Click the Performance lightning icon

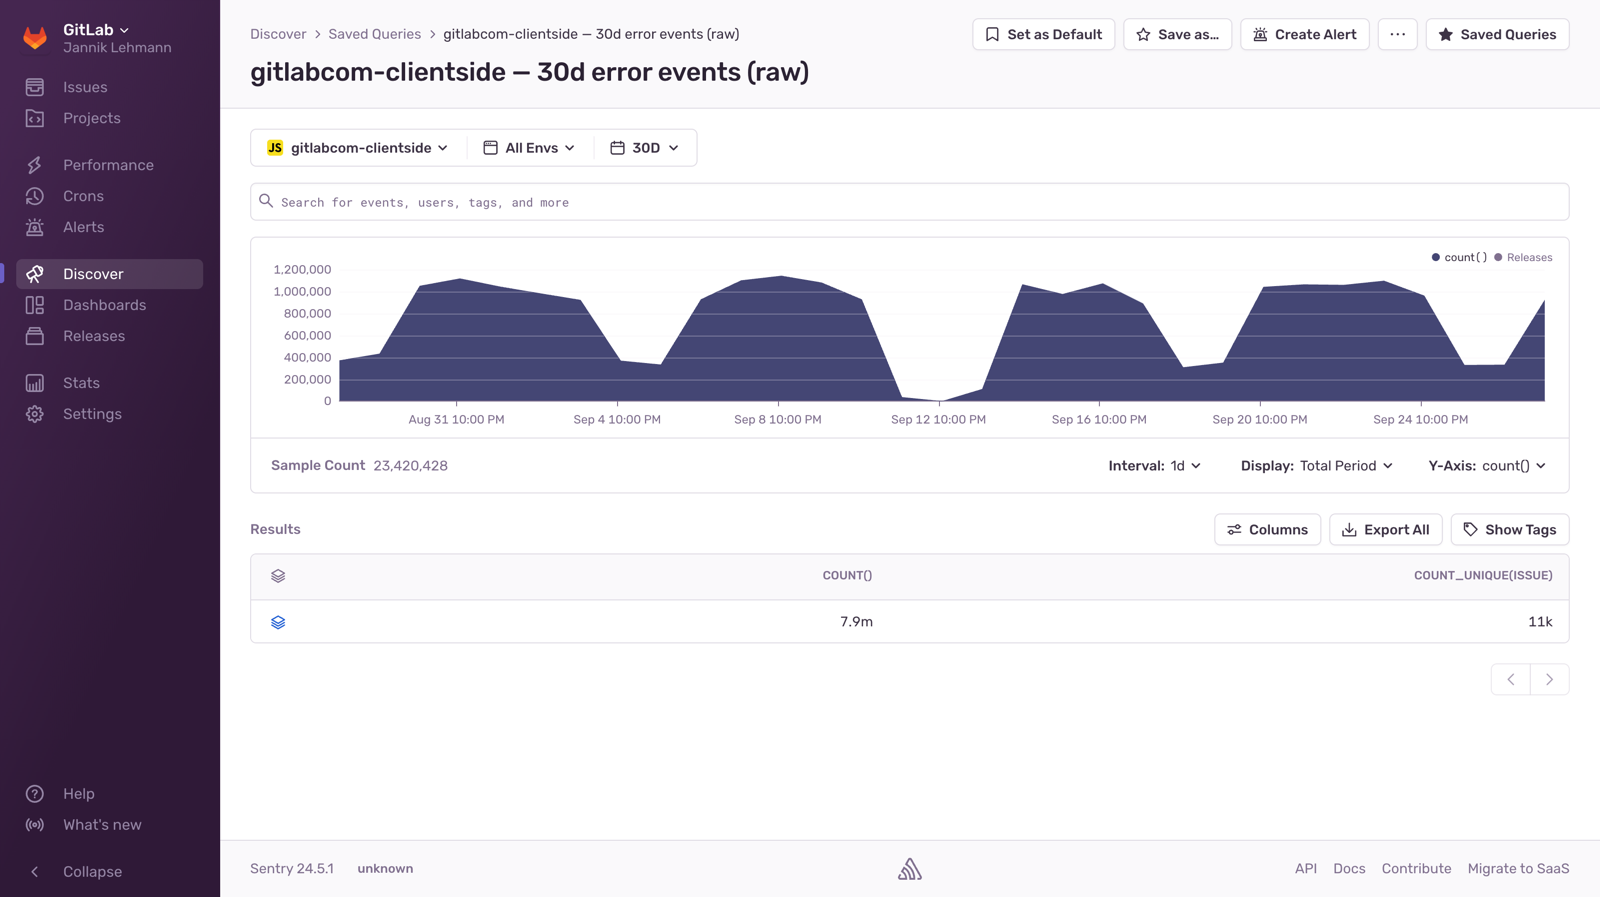tap(35, 165)
